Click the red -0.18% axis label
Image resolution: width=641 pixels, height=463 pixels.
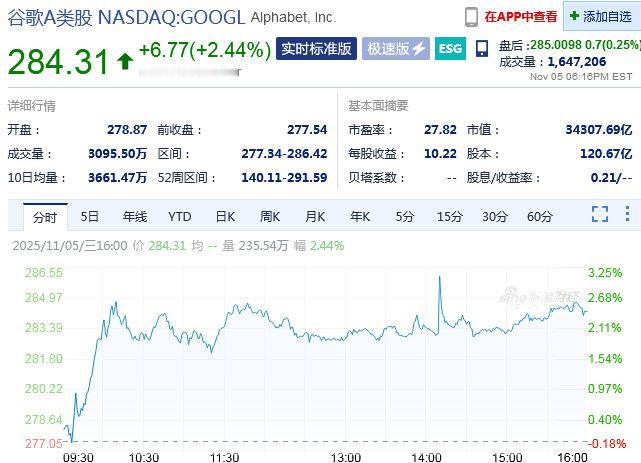pos(607,443)
